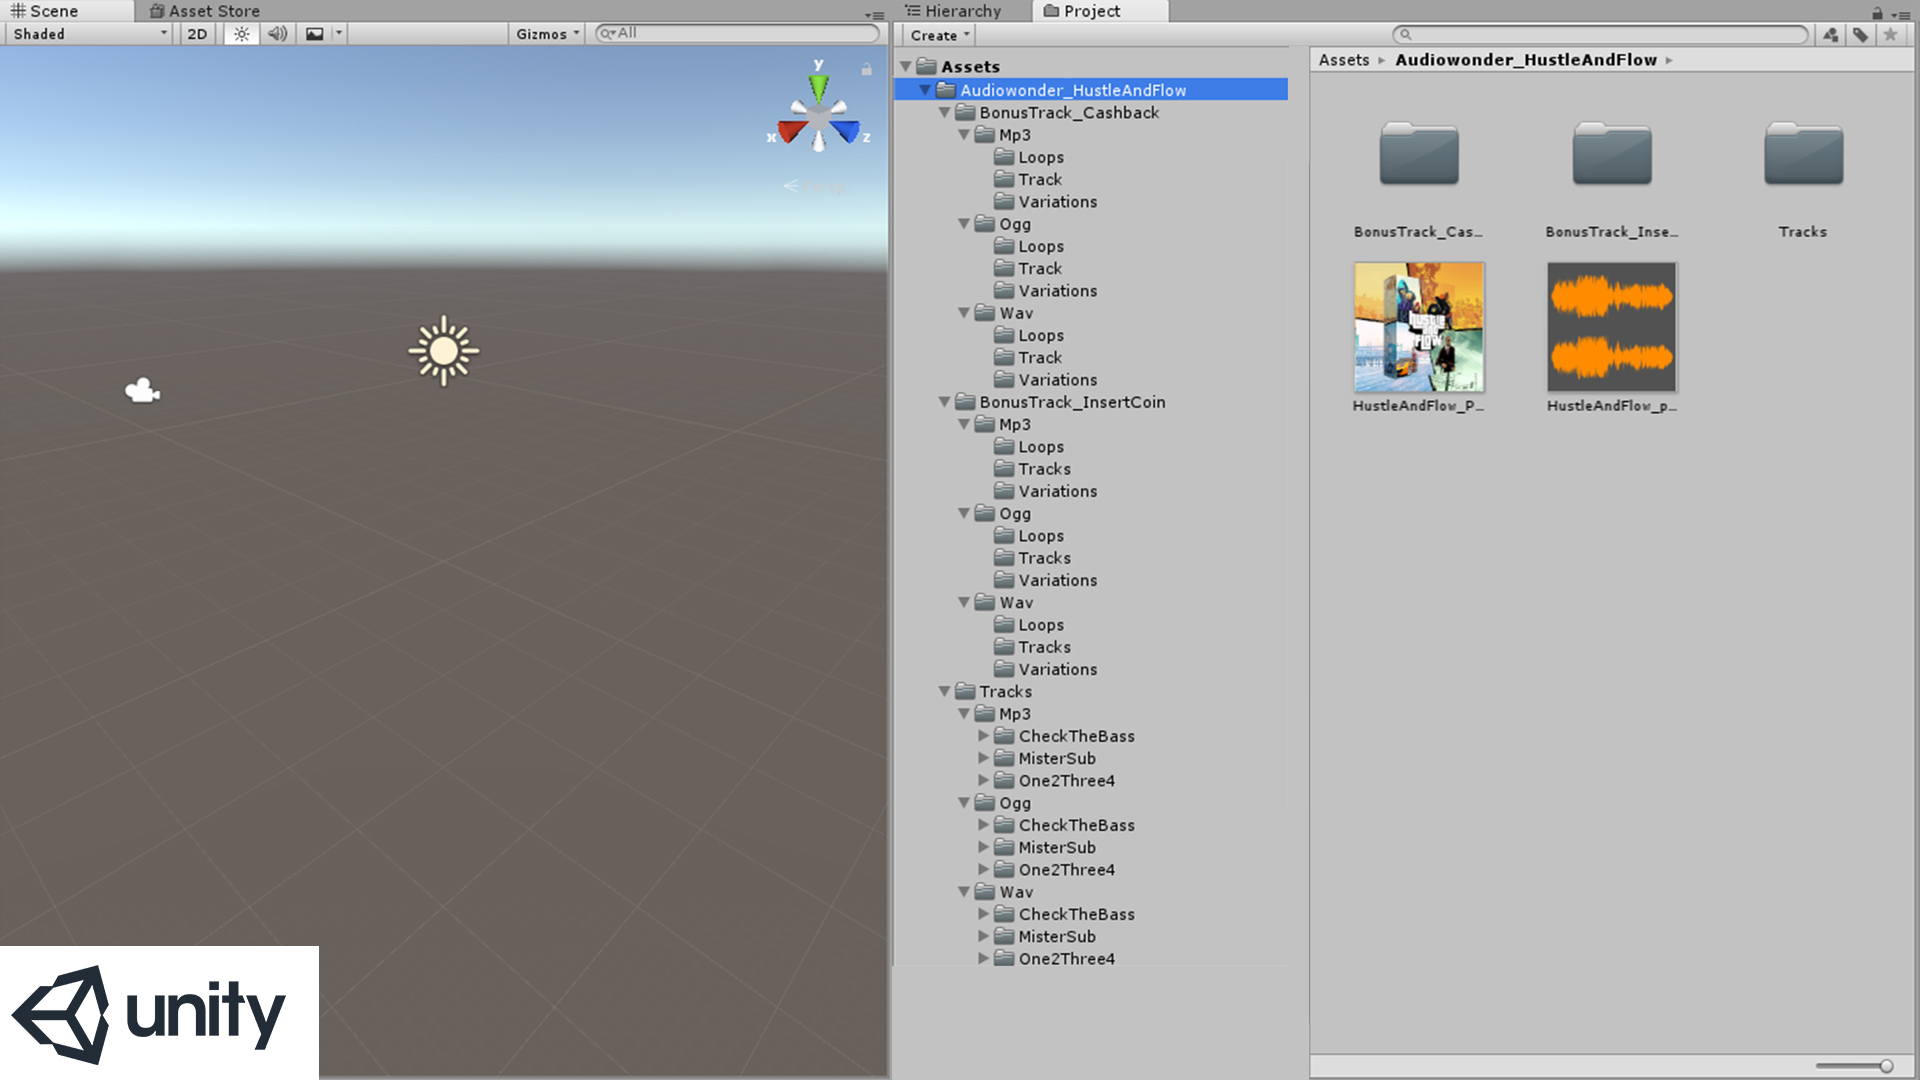Viewport: 1920px width, 1080px height.
Task: Open Gizmos dropdown menu
Action: pyautogui.click(x=547, y=34)
